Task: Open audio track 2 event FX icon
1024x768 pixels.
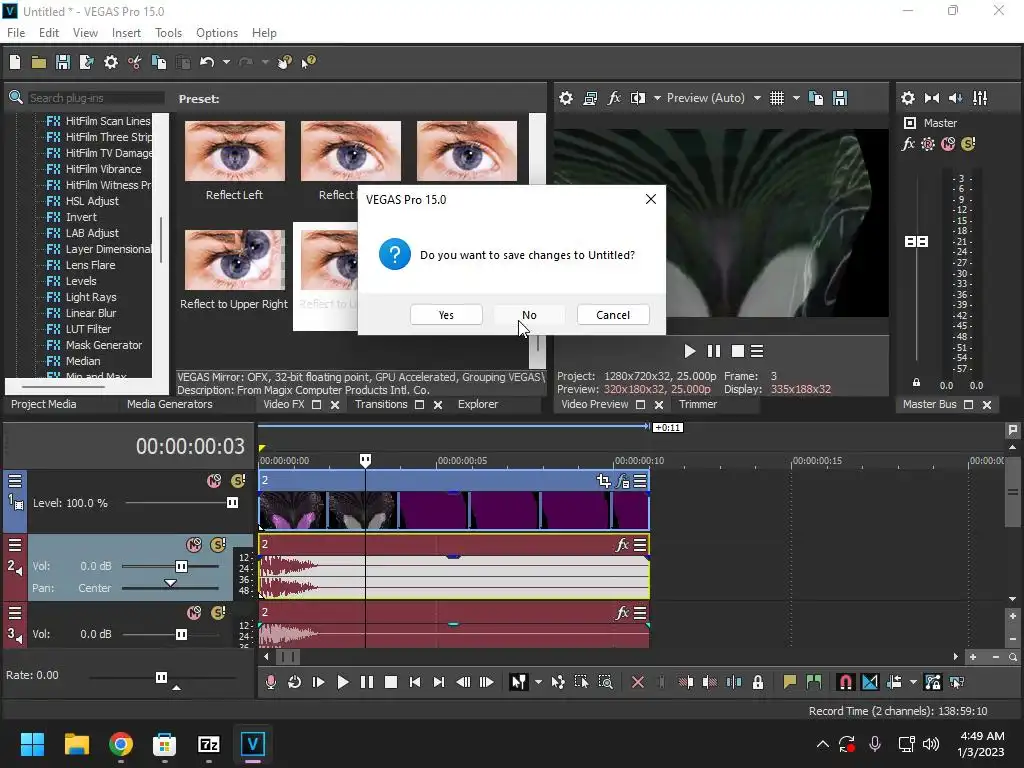Action: point(622,545)
